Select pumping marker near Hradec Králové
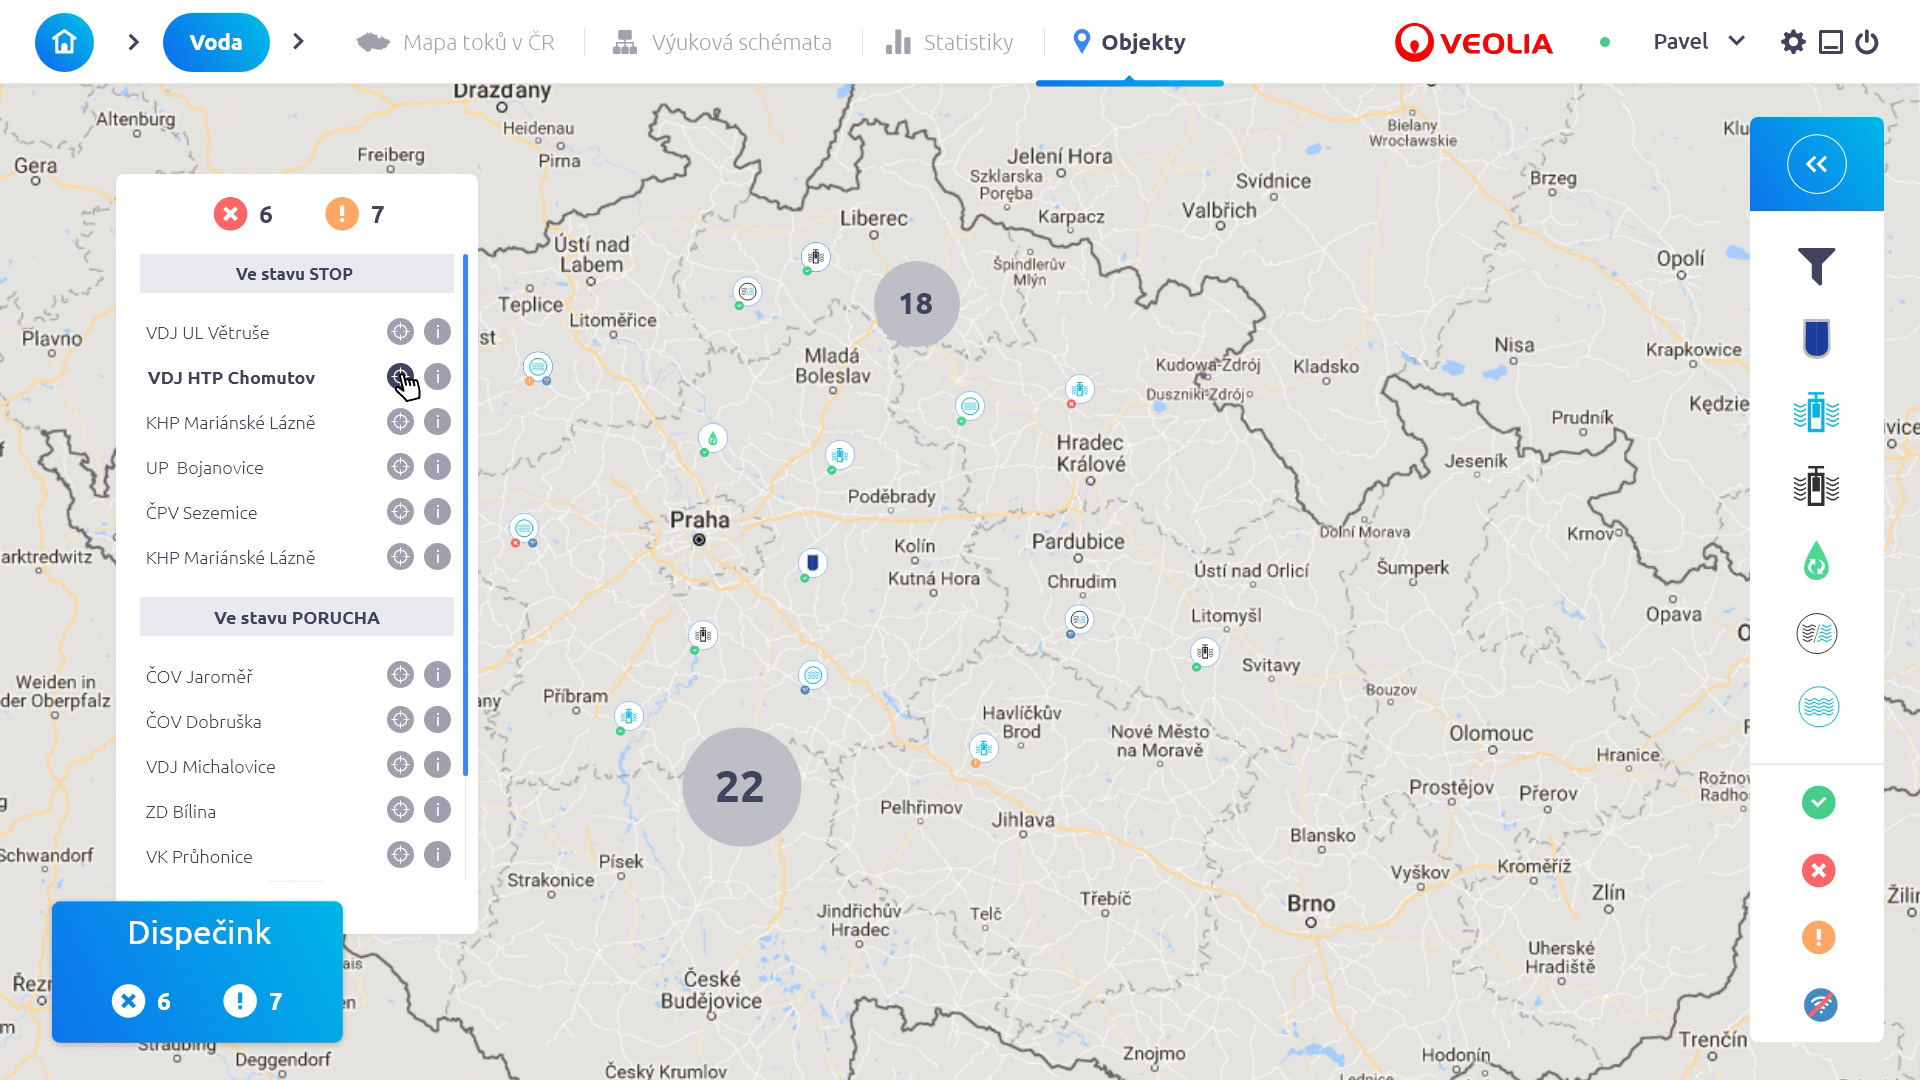 click(x=1079, y=388)
